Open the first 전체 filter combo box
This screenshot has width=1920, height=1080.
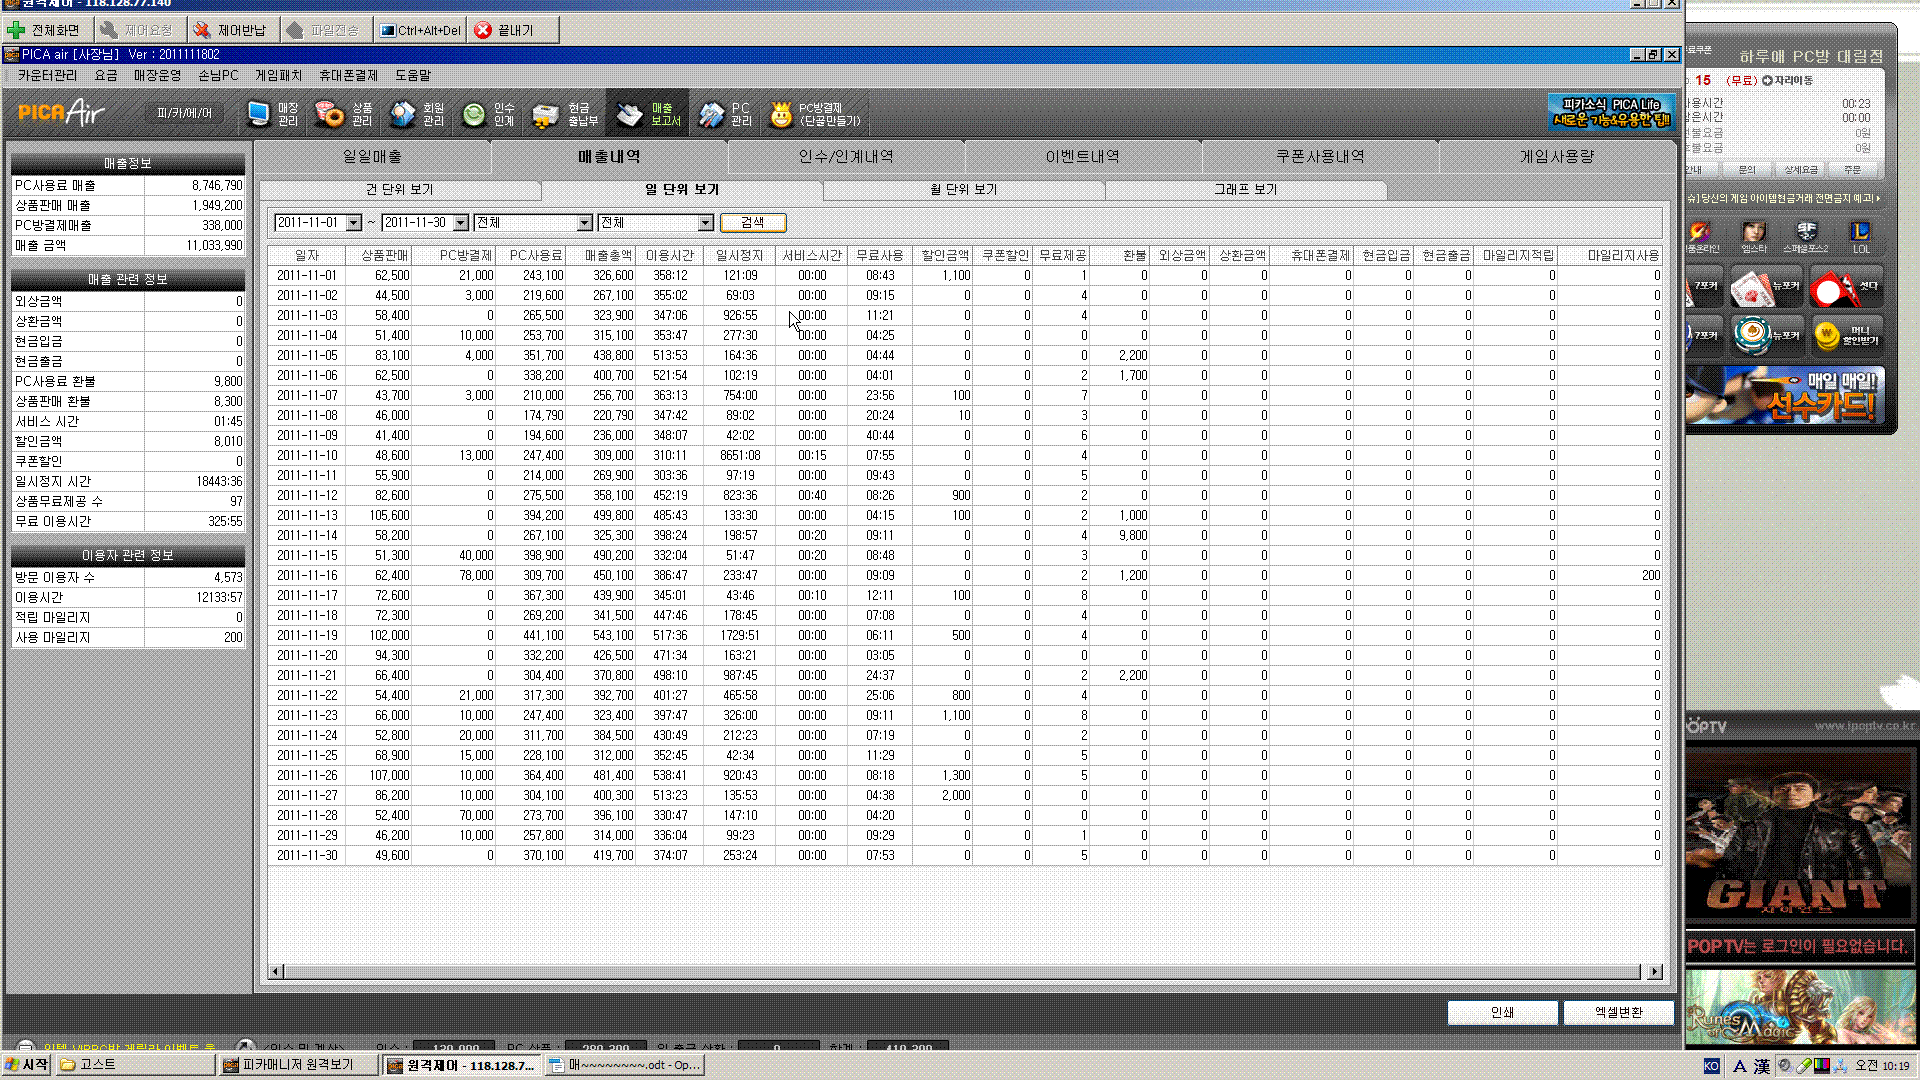click(533, 223)
